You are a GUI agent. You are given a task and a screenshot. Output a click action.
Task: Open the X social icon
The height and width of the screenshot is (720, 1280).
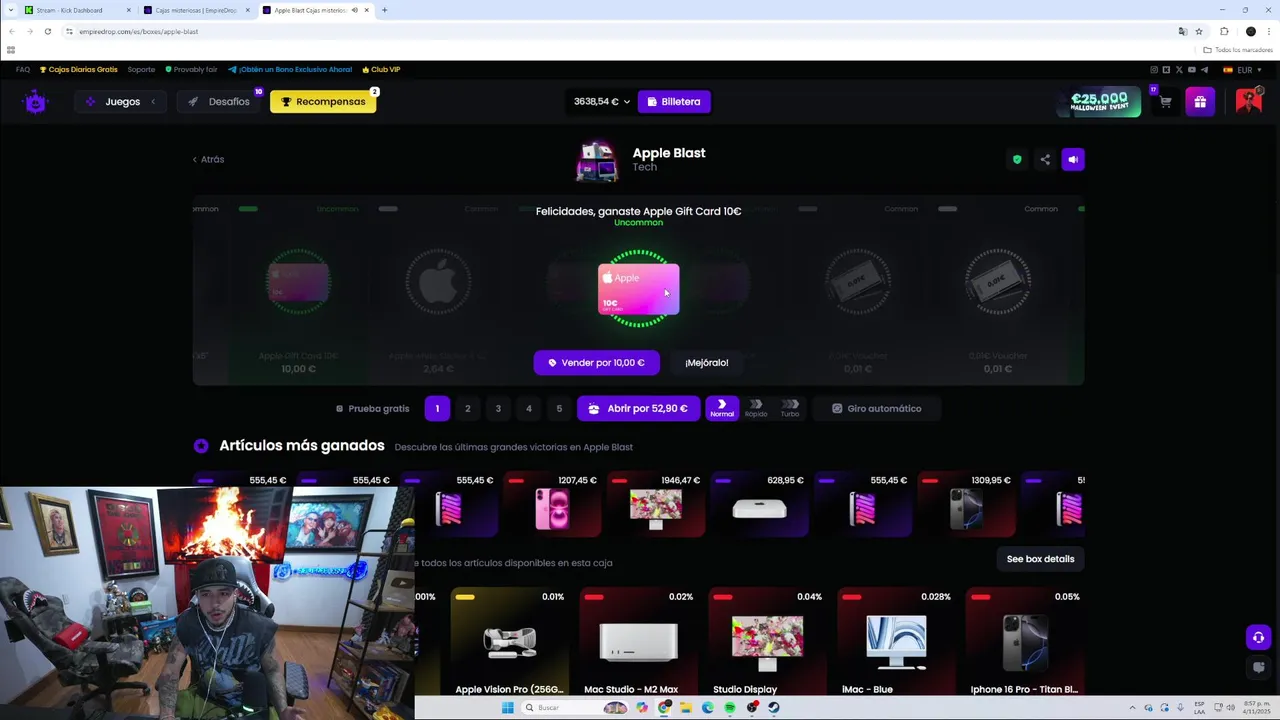tap(1179, 70)
